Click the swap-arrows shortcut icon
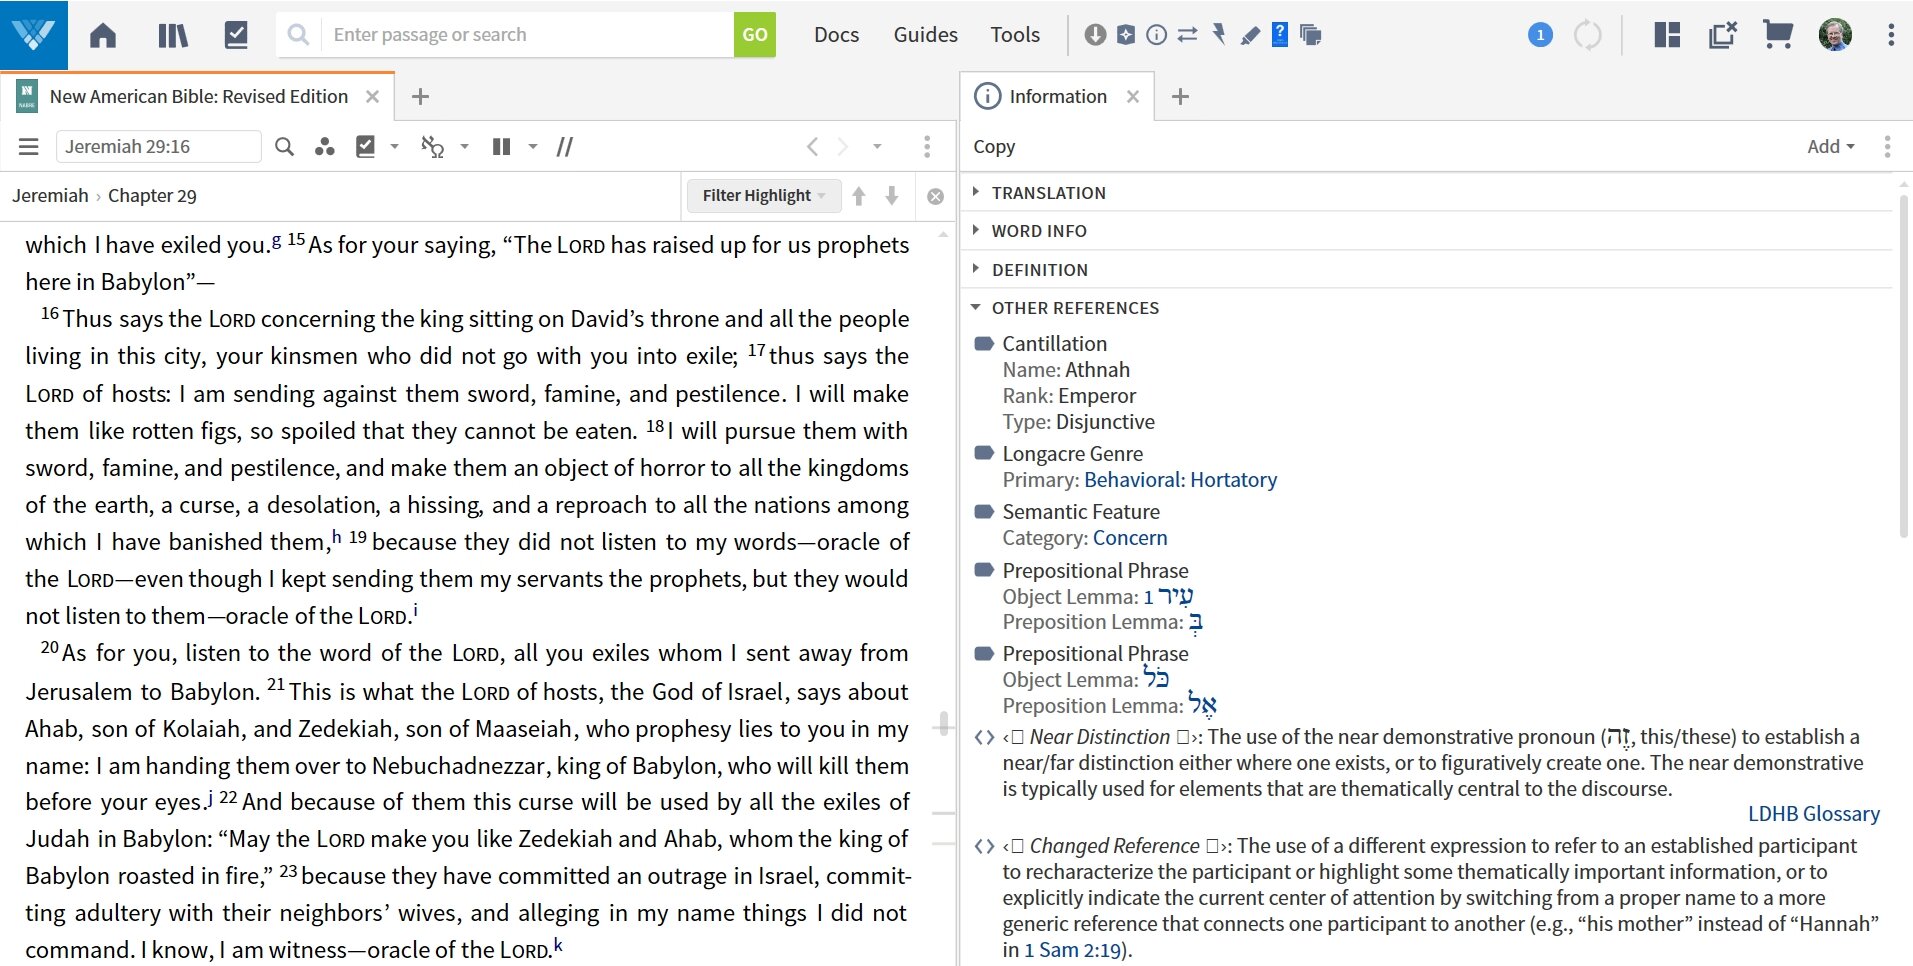Image resolution: width=1913 pixels, height=966 pixels. pyautogui.click(x=1187, y=35)
